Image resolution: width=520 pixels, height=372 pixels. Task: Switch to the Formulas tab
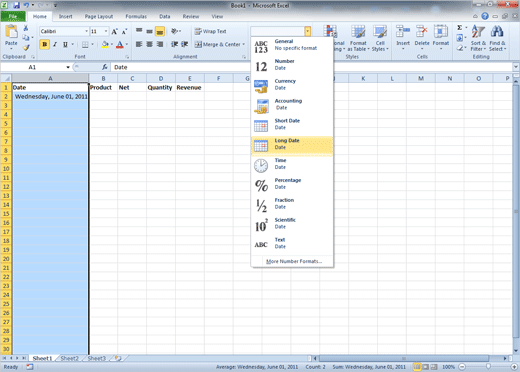[136, 16]
